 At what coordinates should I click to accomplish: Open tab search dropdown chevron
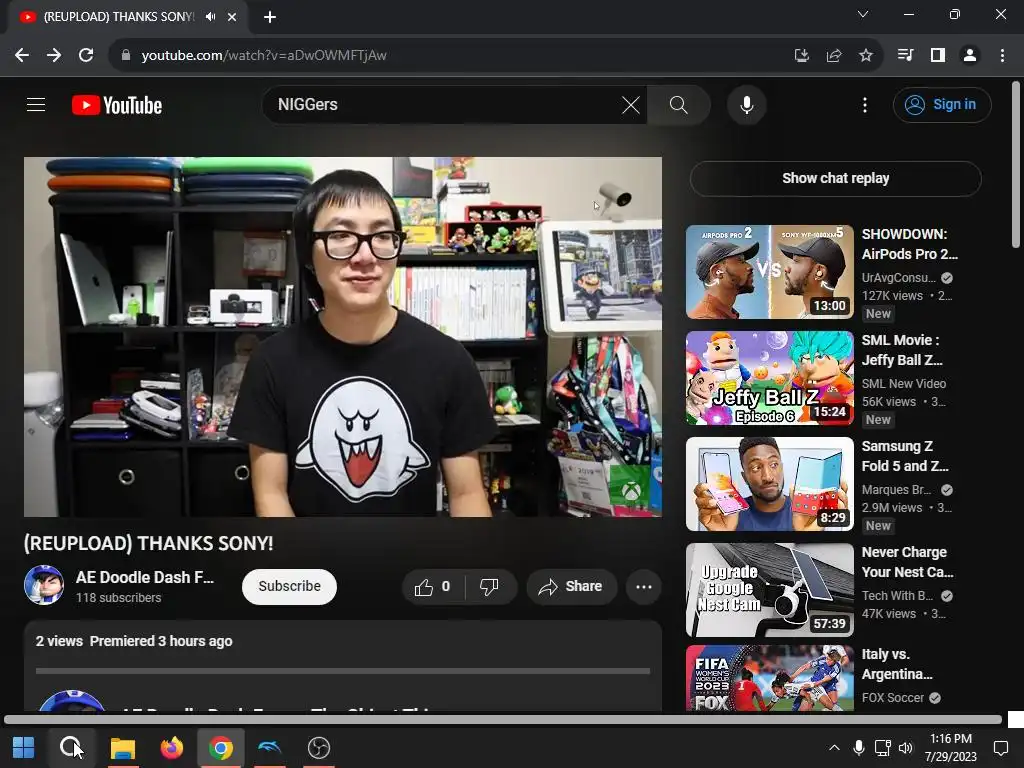863,14
